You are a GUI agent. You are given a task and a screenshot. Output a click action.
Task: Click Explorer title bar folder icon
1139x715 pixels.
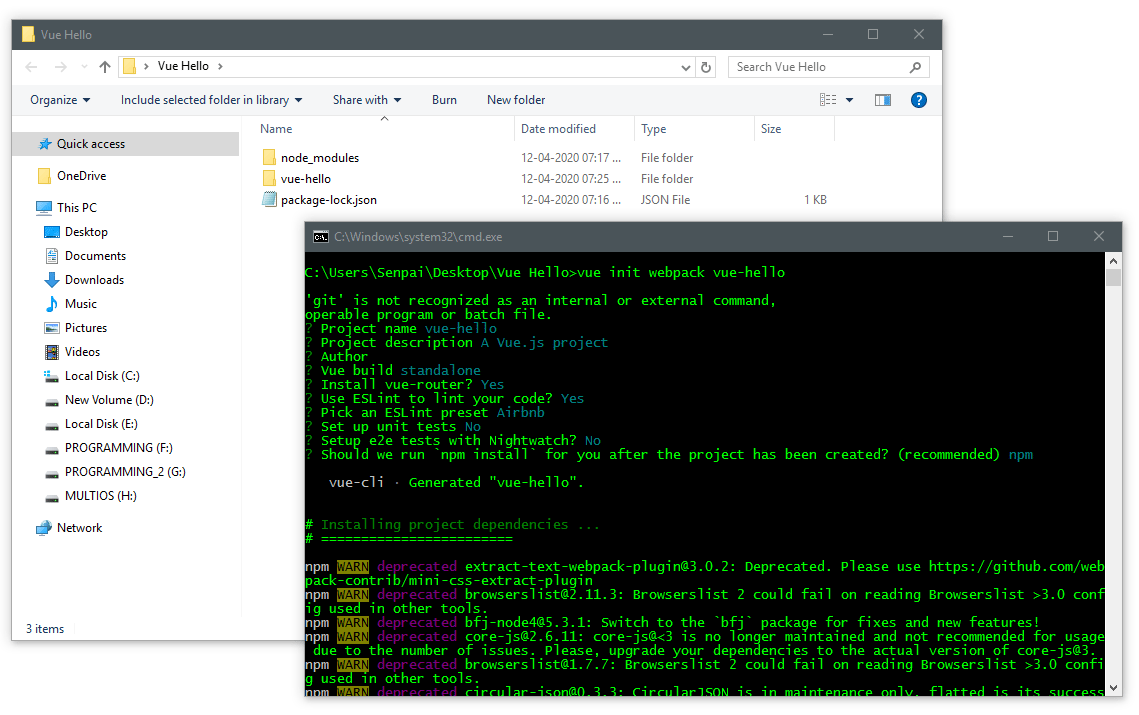tap(28, 34)
